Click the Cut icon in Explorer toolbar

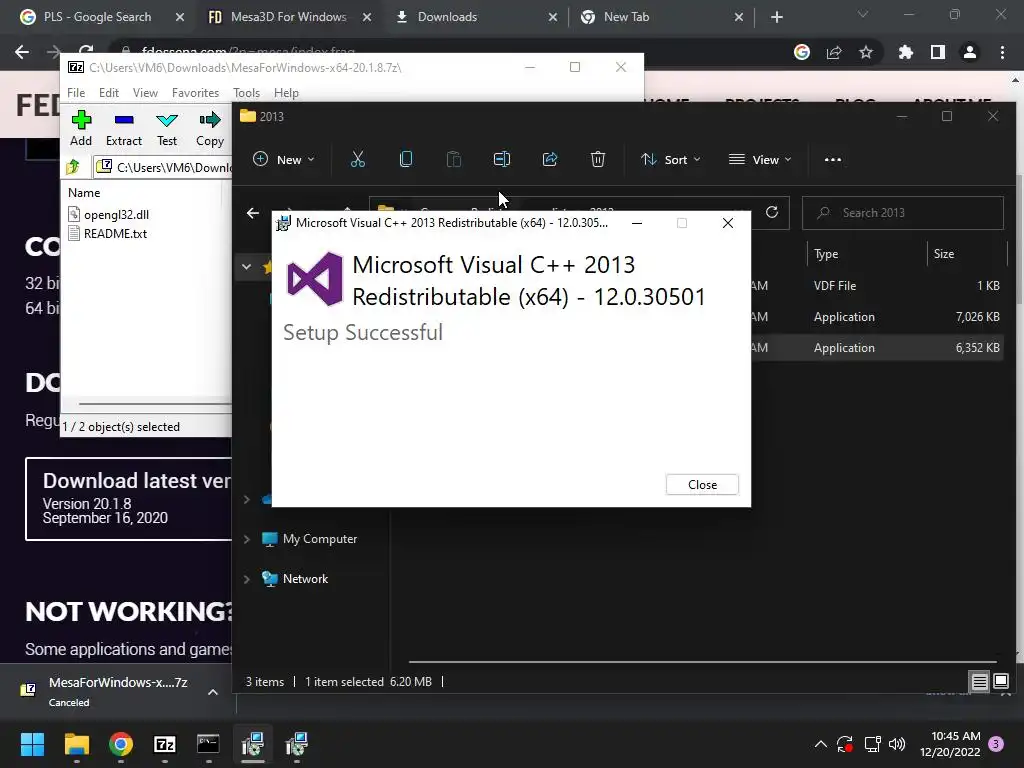pos(358,159)
